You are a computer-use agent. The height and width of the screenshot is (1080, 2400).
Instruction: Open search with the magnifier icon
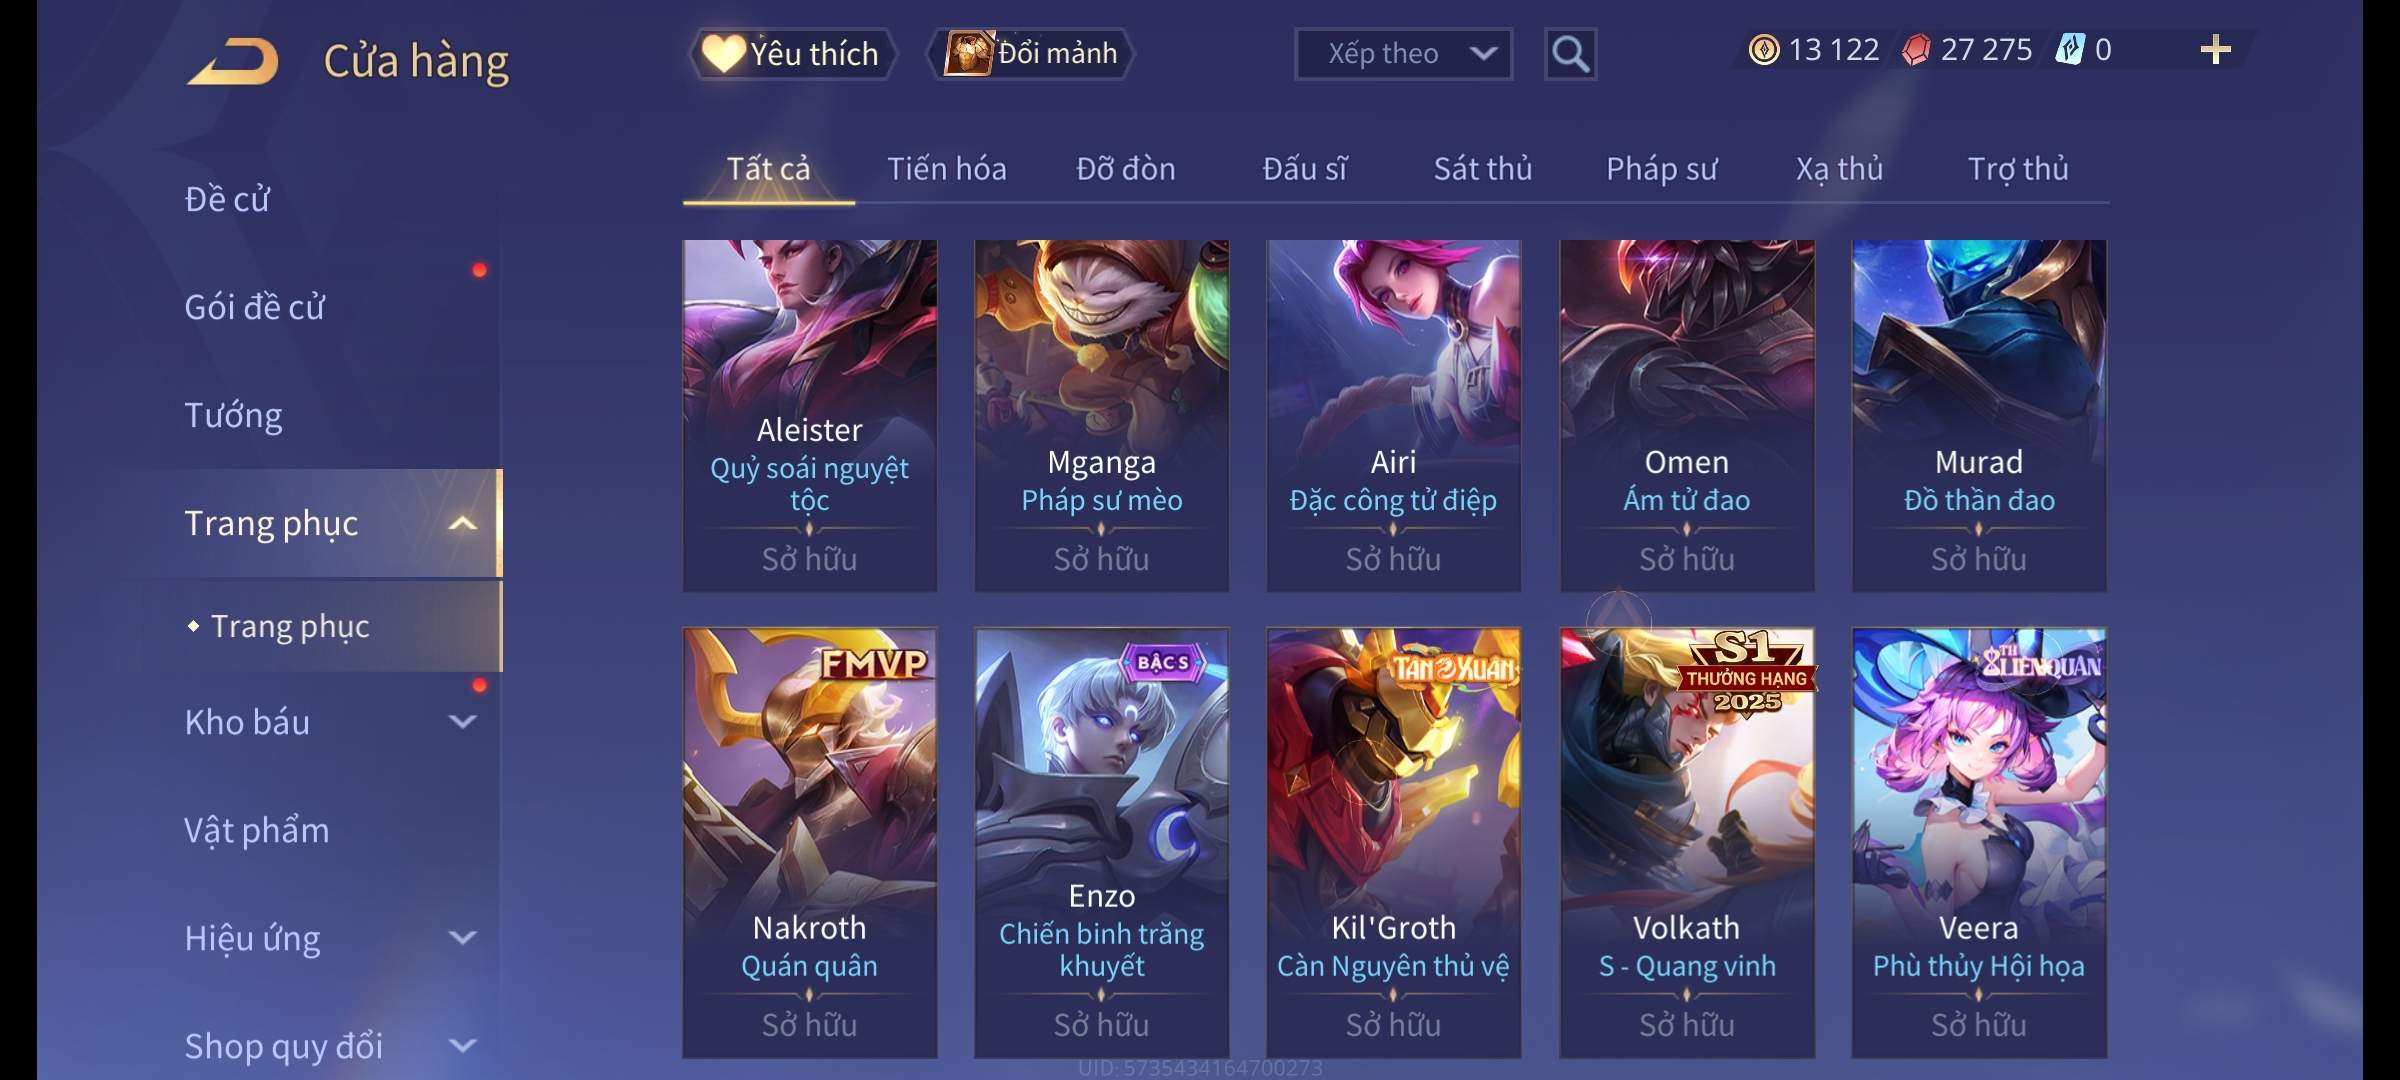(x=1570, y=54)
